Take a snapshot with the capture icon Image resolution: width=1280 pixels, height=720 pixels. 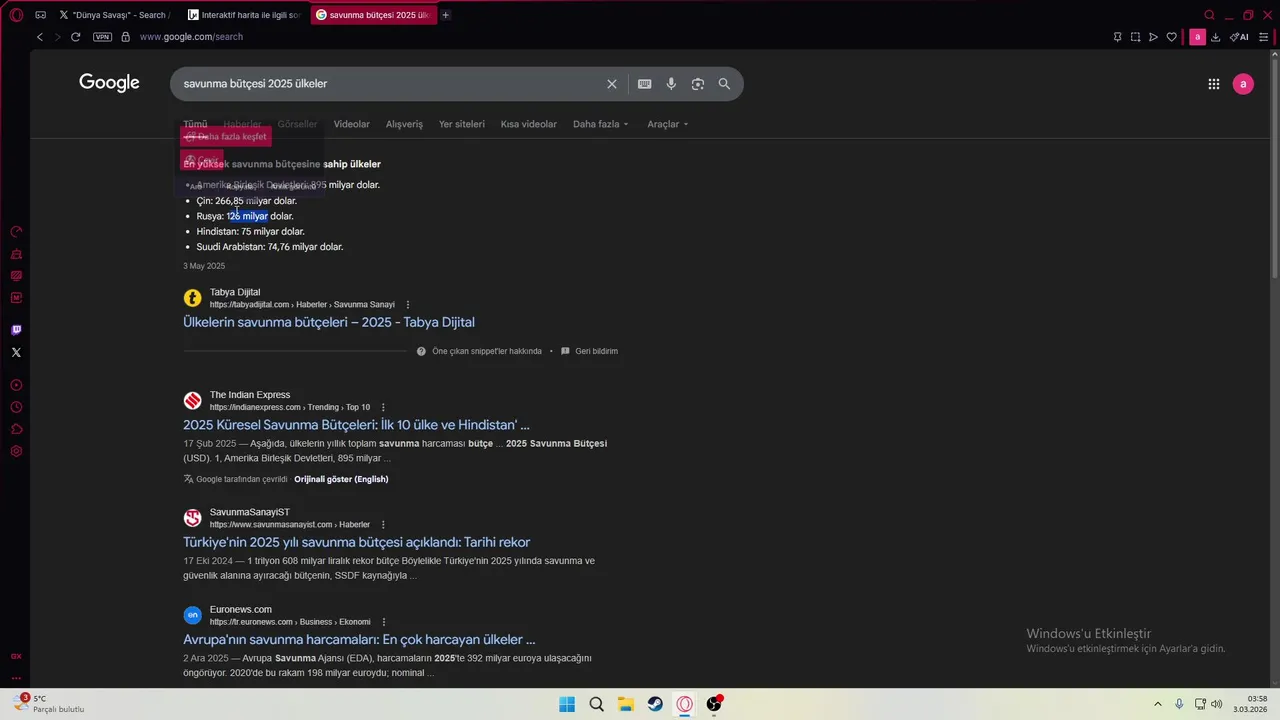click(1135, 37)
